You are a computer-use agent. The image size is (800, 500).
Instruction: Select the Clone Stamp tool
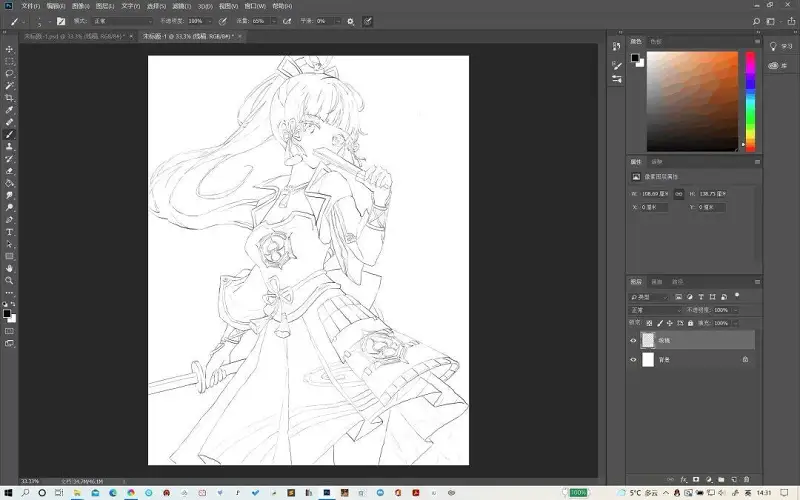pos(9,147)
